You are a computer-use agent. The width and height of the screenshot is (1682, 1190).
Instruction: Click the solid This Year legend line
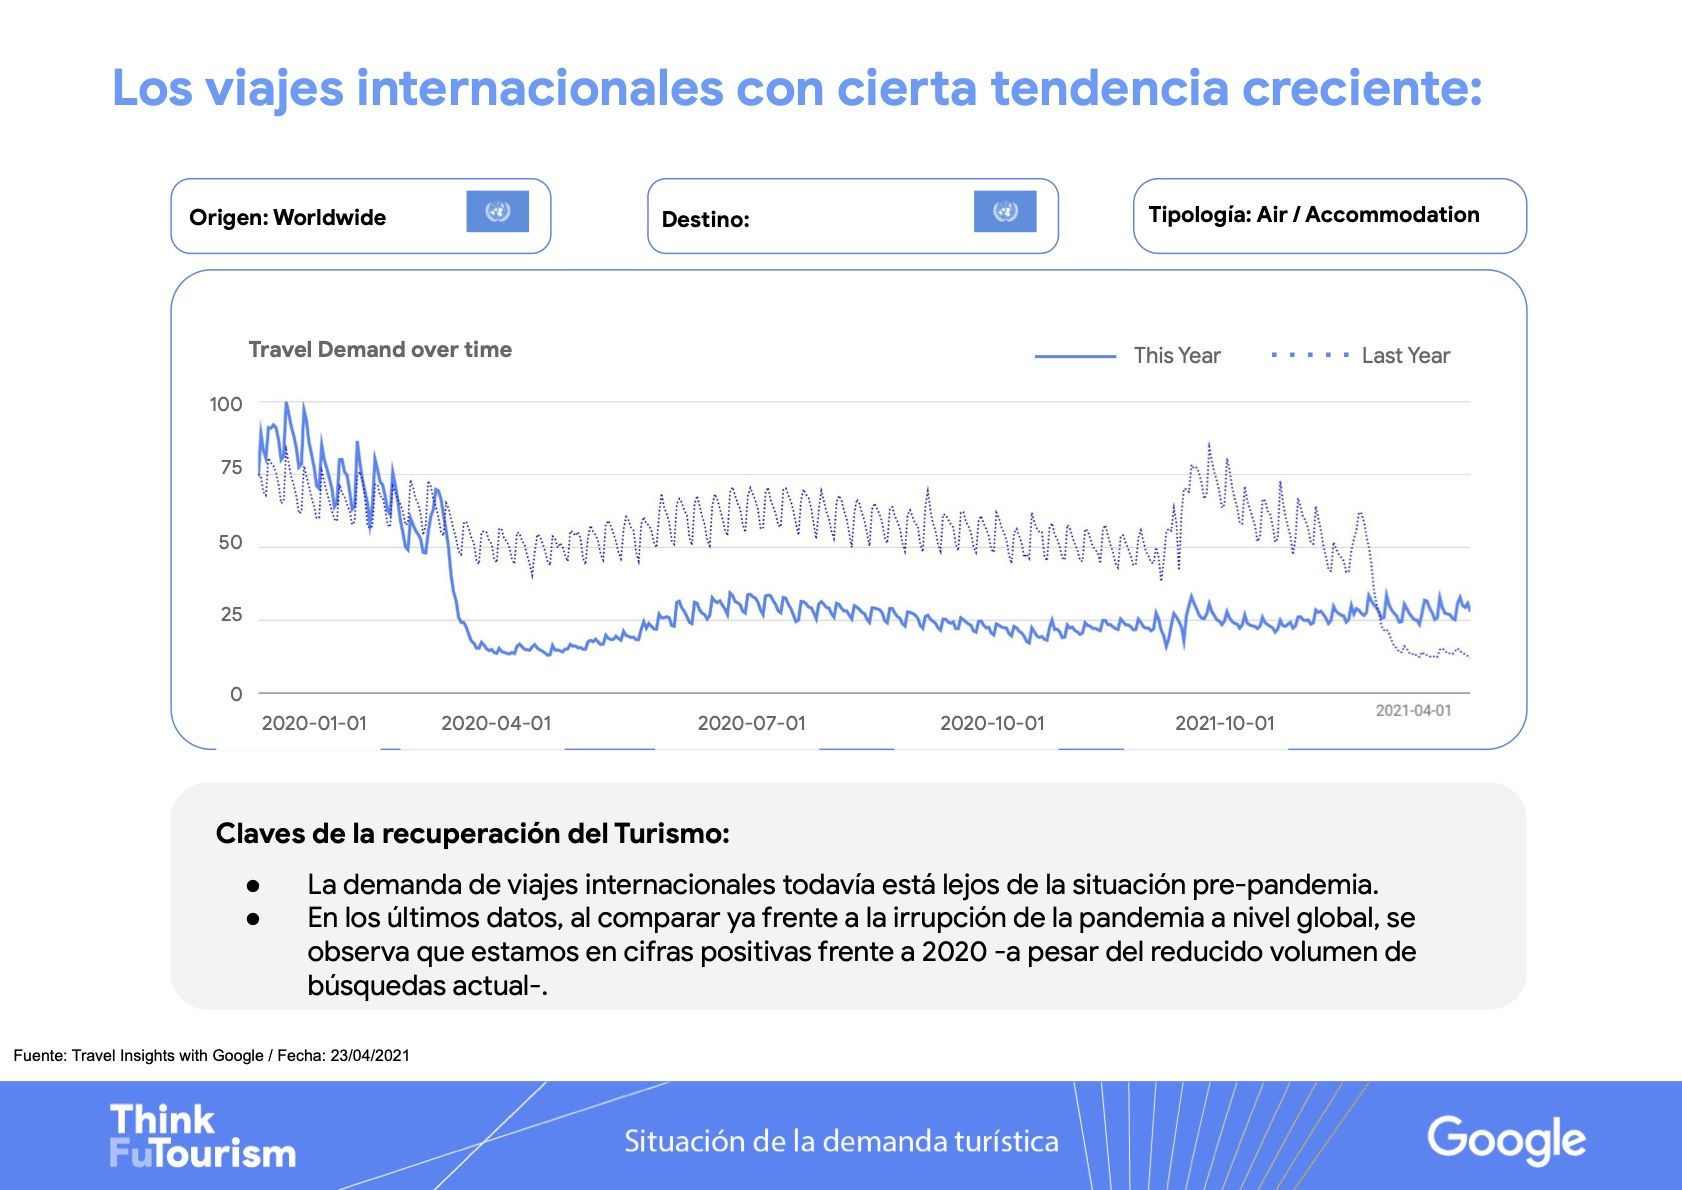click(1075, 356)
